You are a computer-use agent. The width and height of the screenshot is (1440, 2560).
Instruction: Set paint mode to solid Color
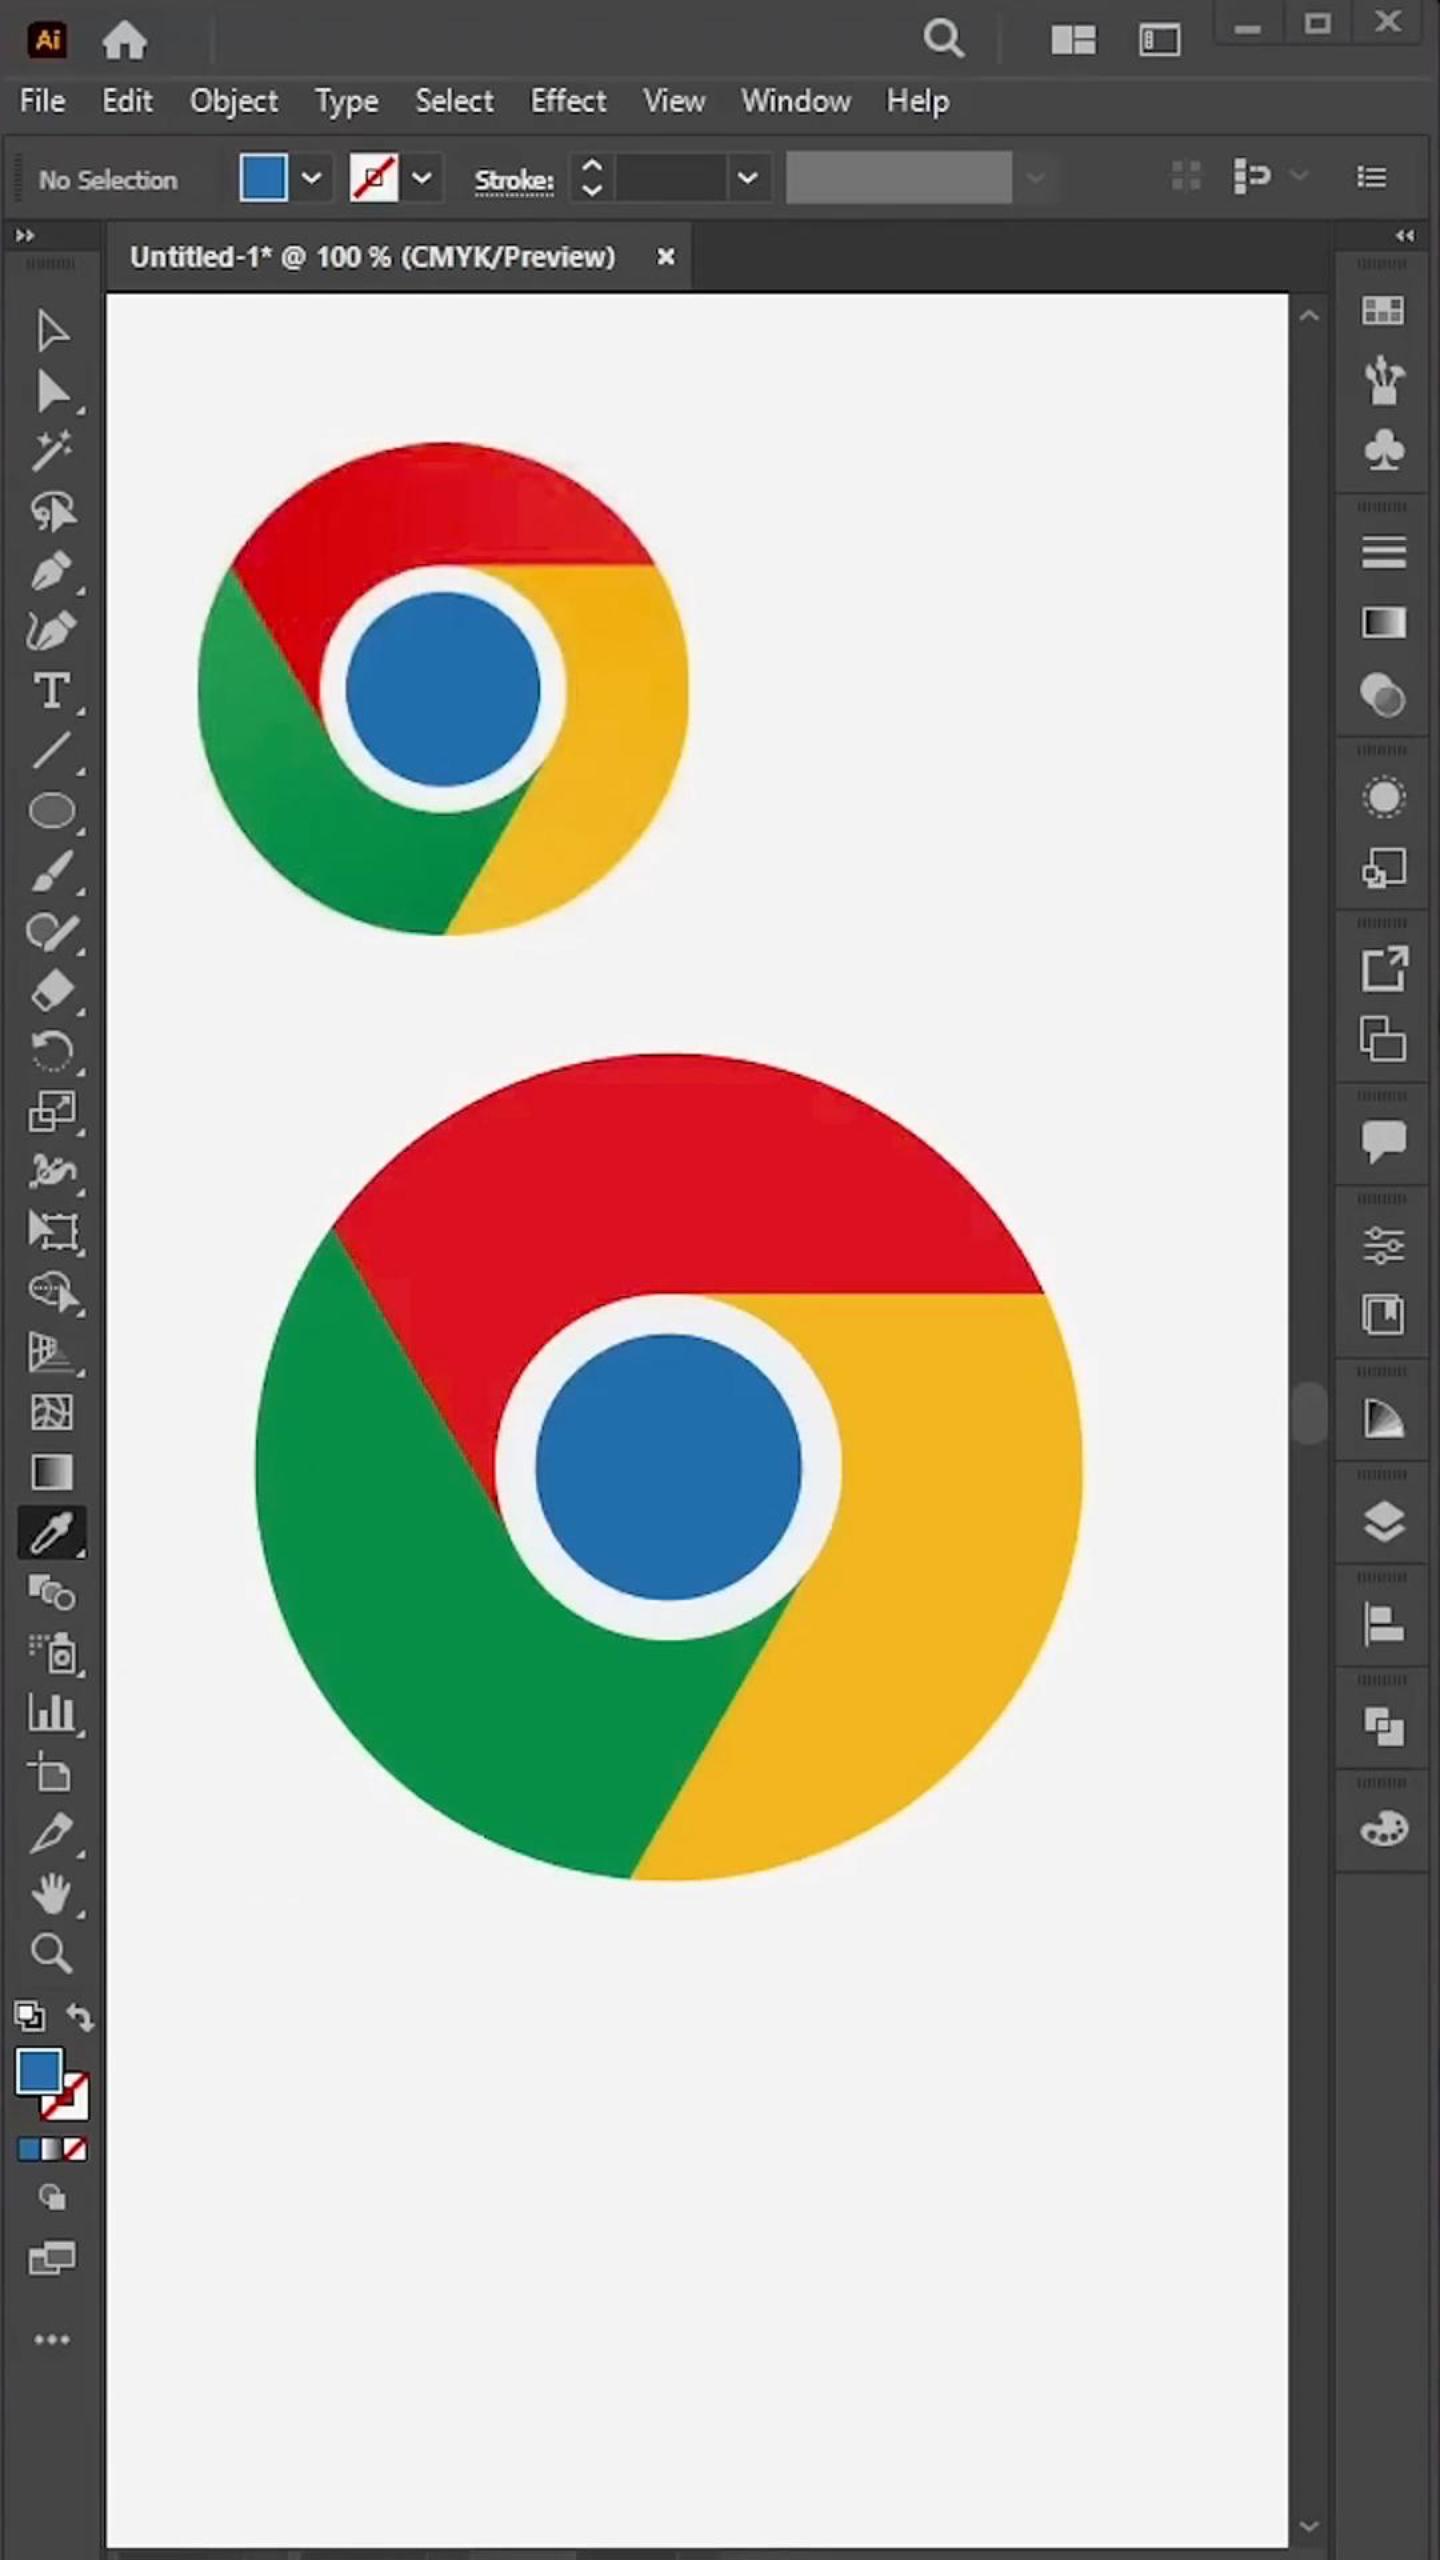click(x=29, y=2148)
